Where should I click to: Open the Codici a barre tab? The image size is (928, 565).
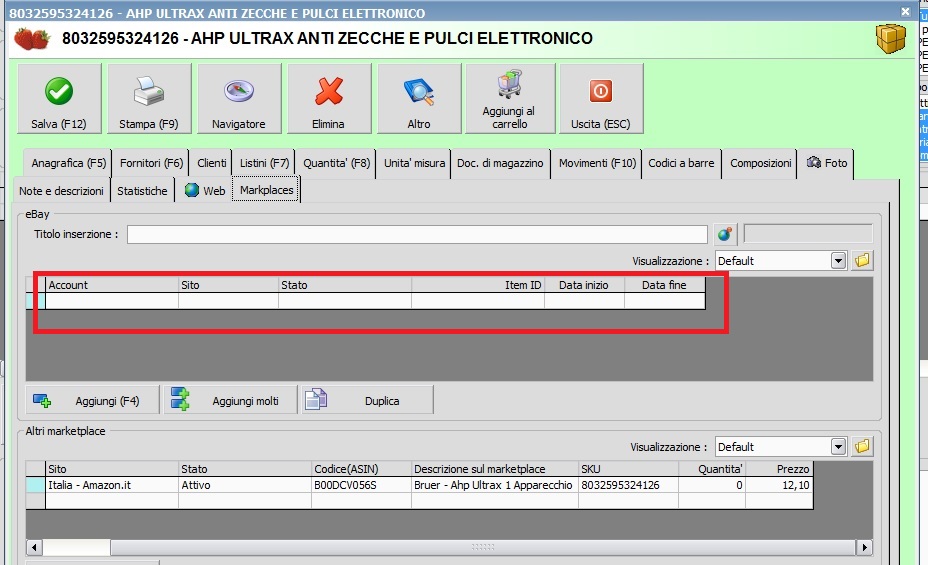(x=681, y=163)
